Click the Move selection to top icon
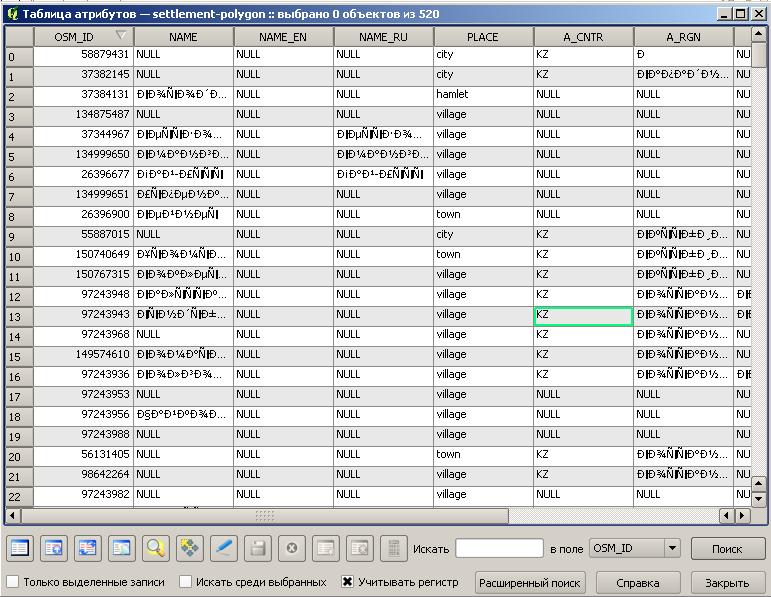The height and width of the screenshot is (597, 771). tap(54, 548)
